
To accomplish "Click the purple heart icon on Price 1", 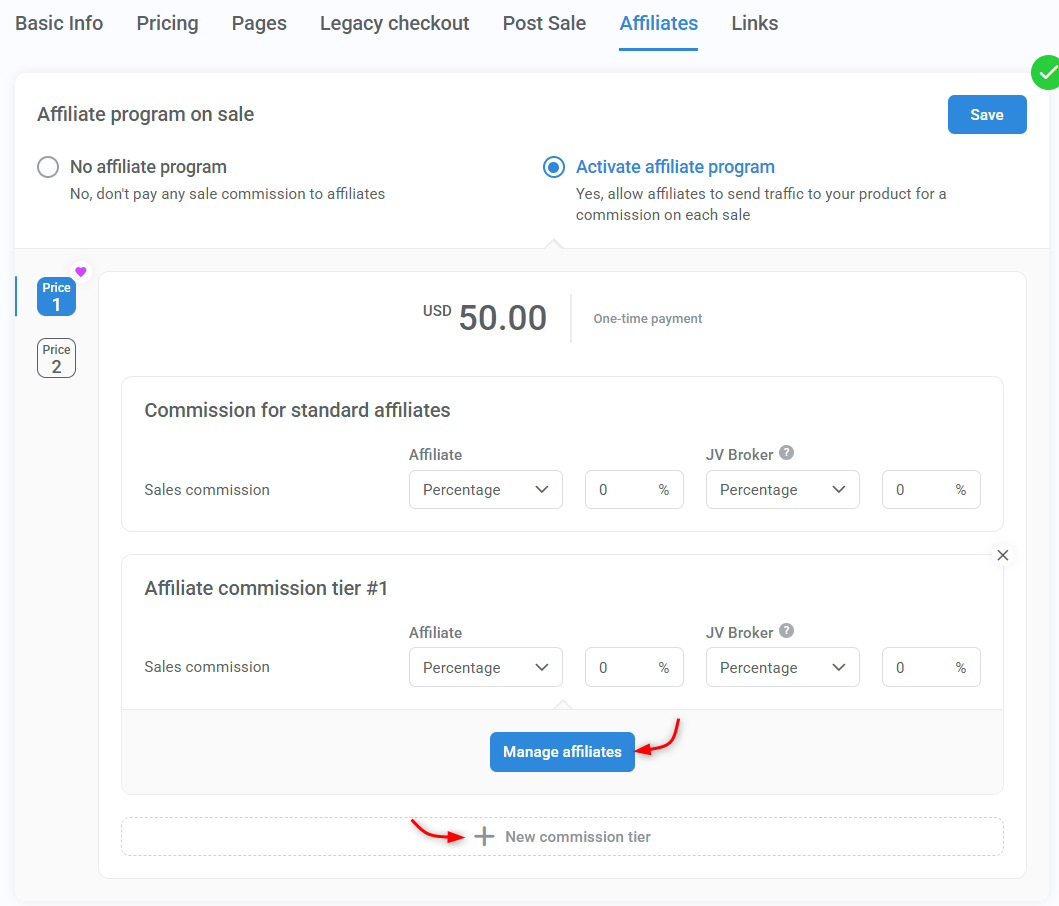I will tap(80, 271).
